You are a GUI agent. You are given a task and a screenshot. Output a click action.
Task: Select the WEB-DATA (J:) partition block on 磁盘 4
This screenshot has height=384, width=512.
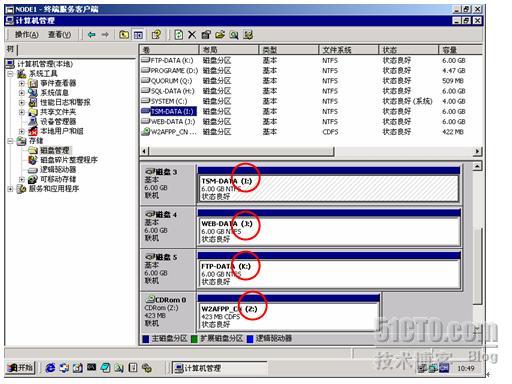pos(329,227)
